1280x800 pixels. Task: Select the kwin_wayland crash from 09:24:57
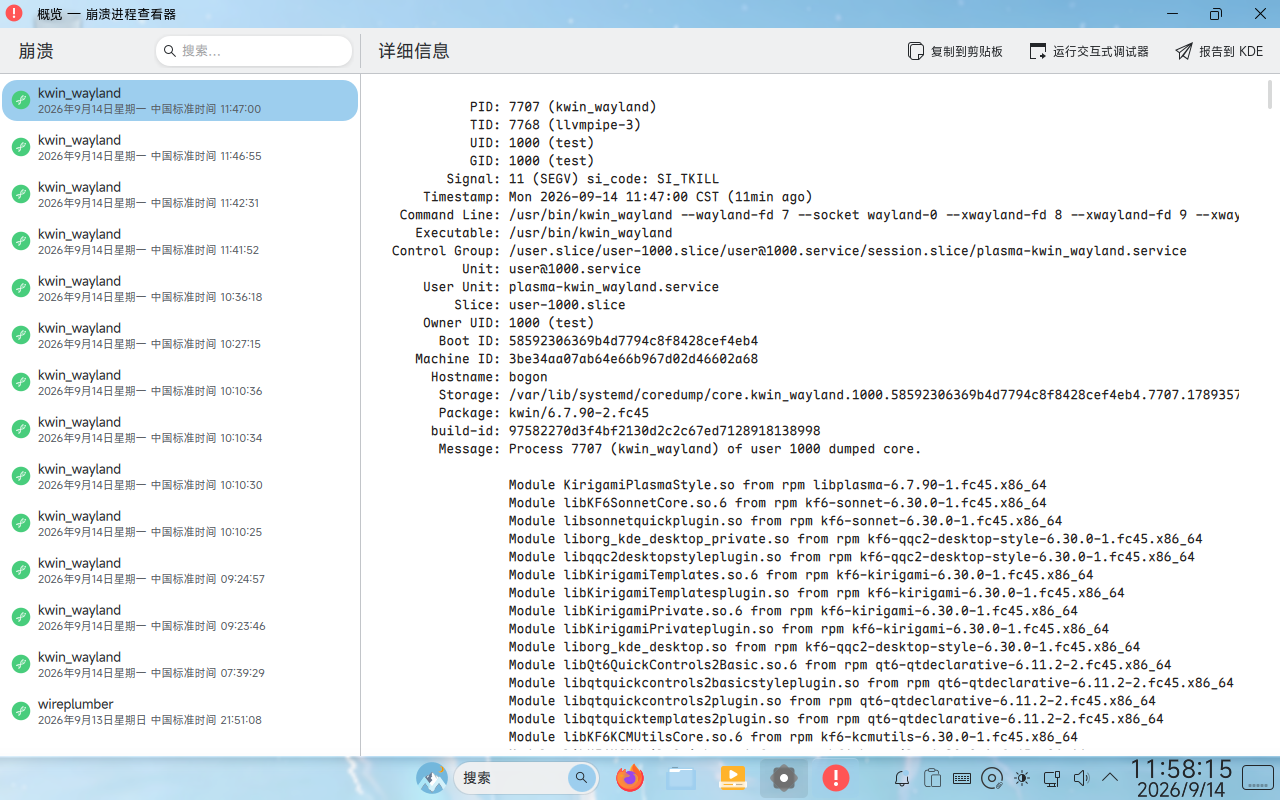180,570
